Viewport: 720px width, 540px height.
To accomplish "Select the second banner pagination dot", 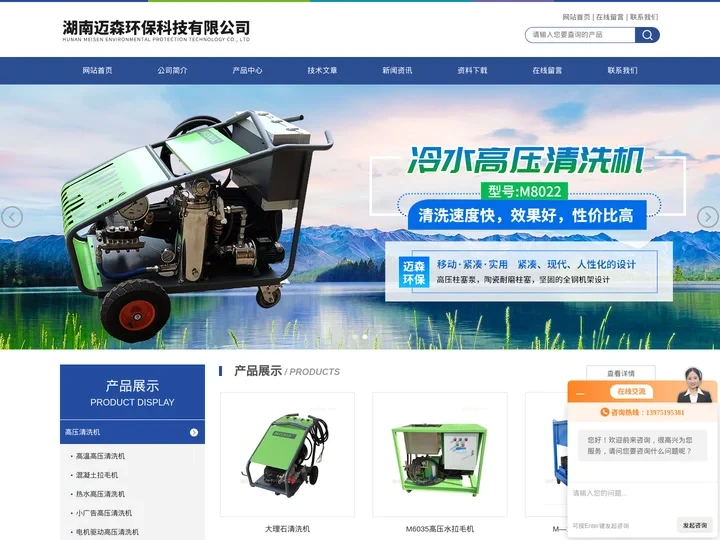I will pyautogui.click(x=365, y=337).
